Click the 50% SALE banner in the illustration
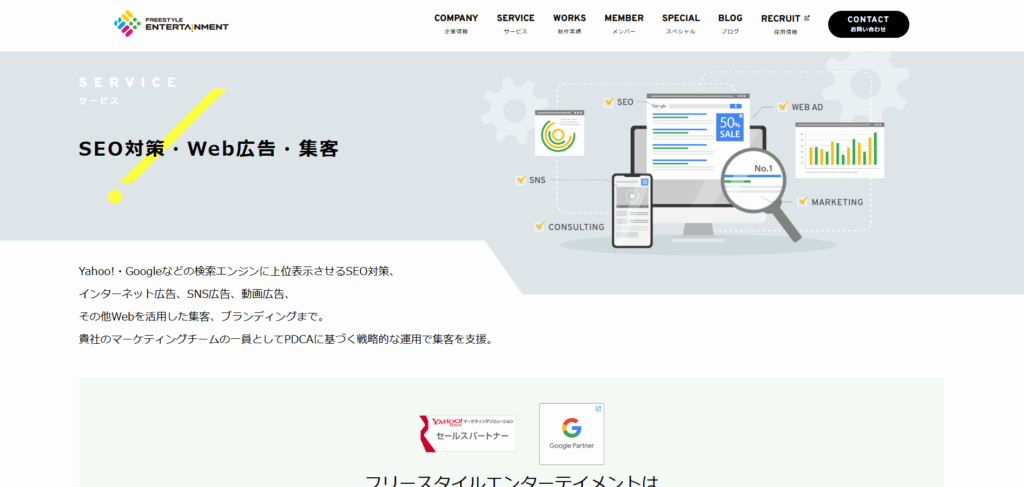 pos(729,127)
